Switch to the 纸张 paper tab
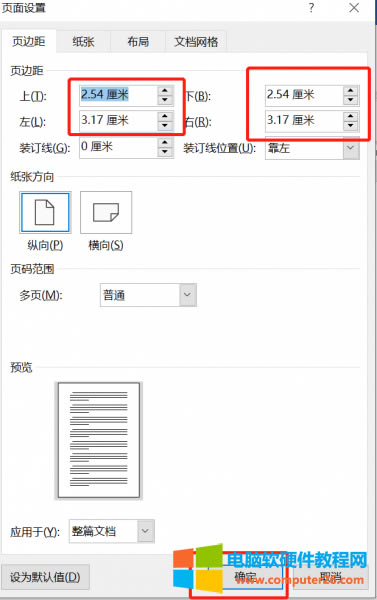Viewport: 377px width, 600px height. tap(83, 41)
